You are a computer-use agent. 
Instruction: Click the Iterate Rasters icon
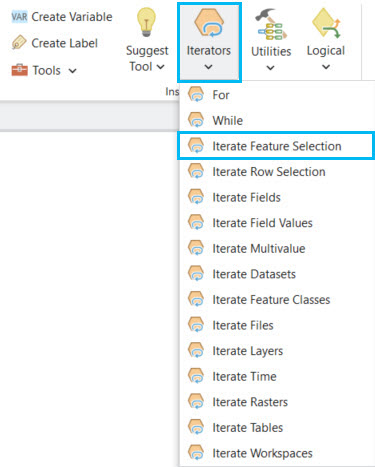[x=196, y=402]
